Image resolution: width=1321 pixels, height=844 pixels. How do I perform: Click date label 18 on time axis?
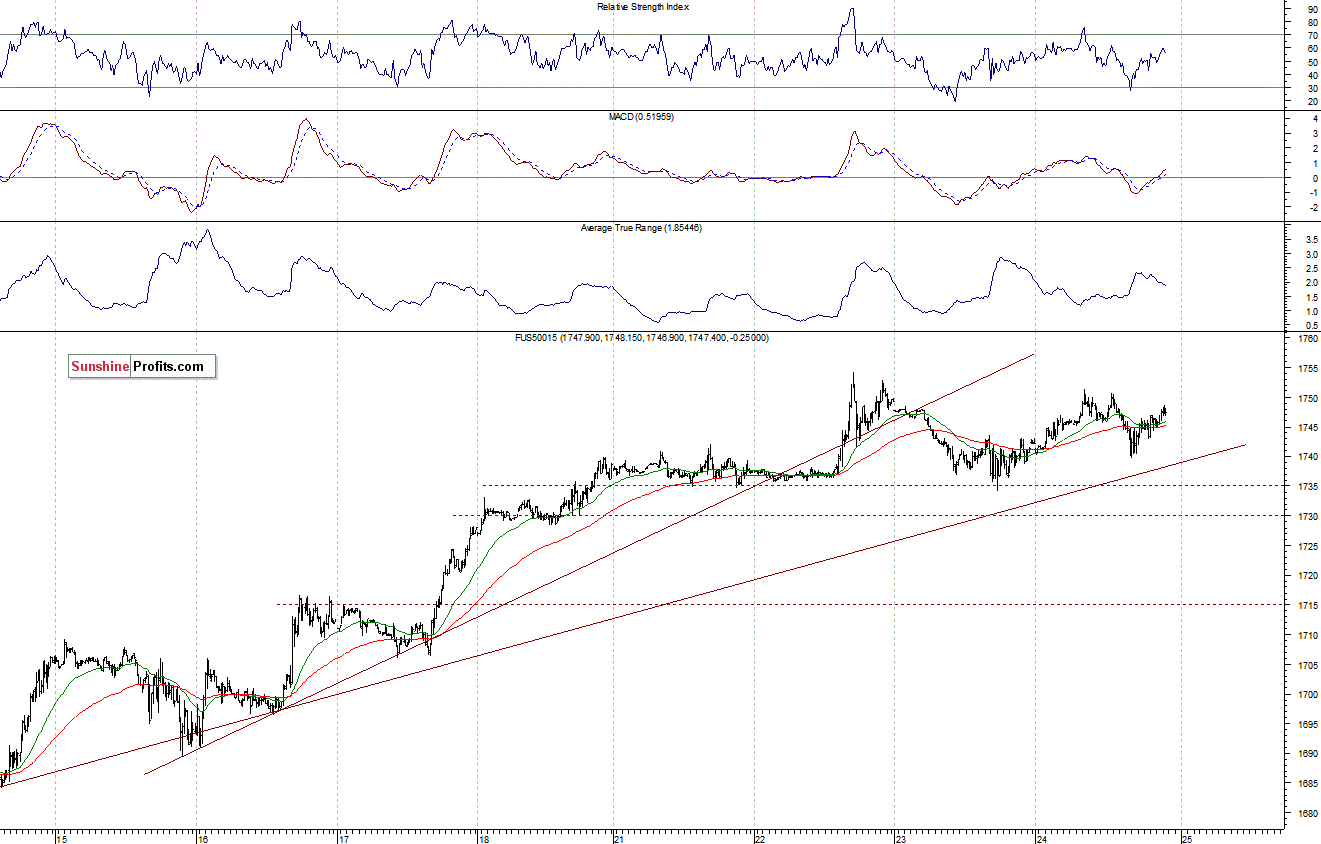[483, 838]
